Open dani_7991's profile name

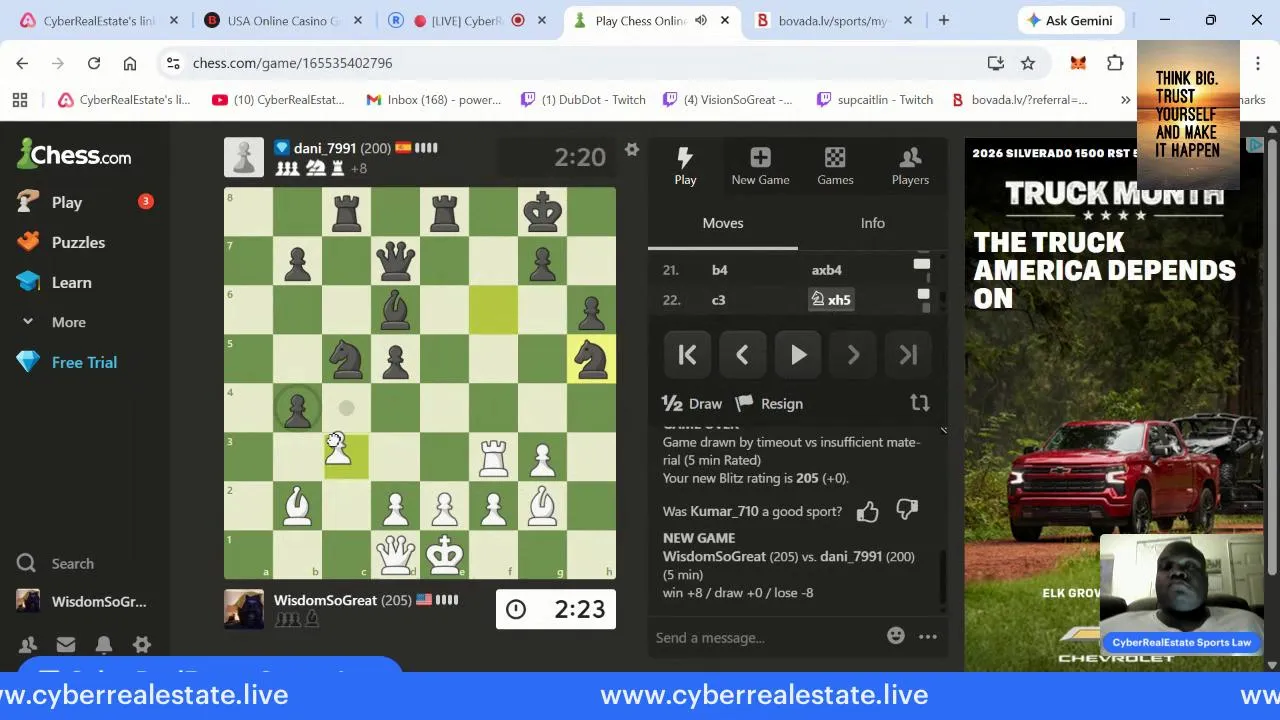[325, 148]
